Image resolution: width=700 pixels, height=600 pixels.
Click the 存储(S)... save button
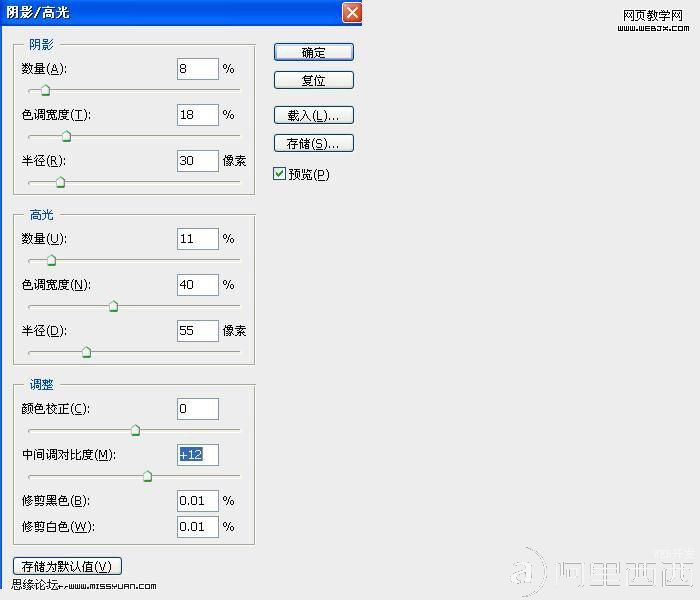click(313, 143)
